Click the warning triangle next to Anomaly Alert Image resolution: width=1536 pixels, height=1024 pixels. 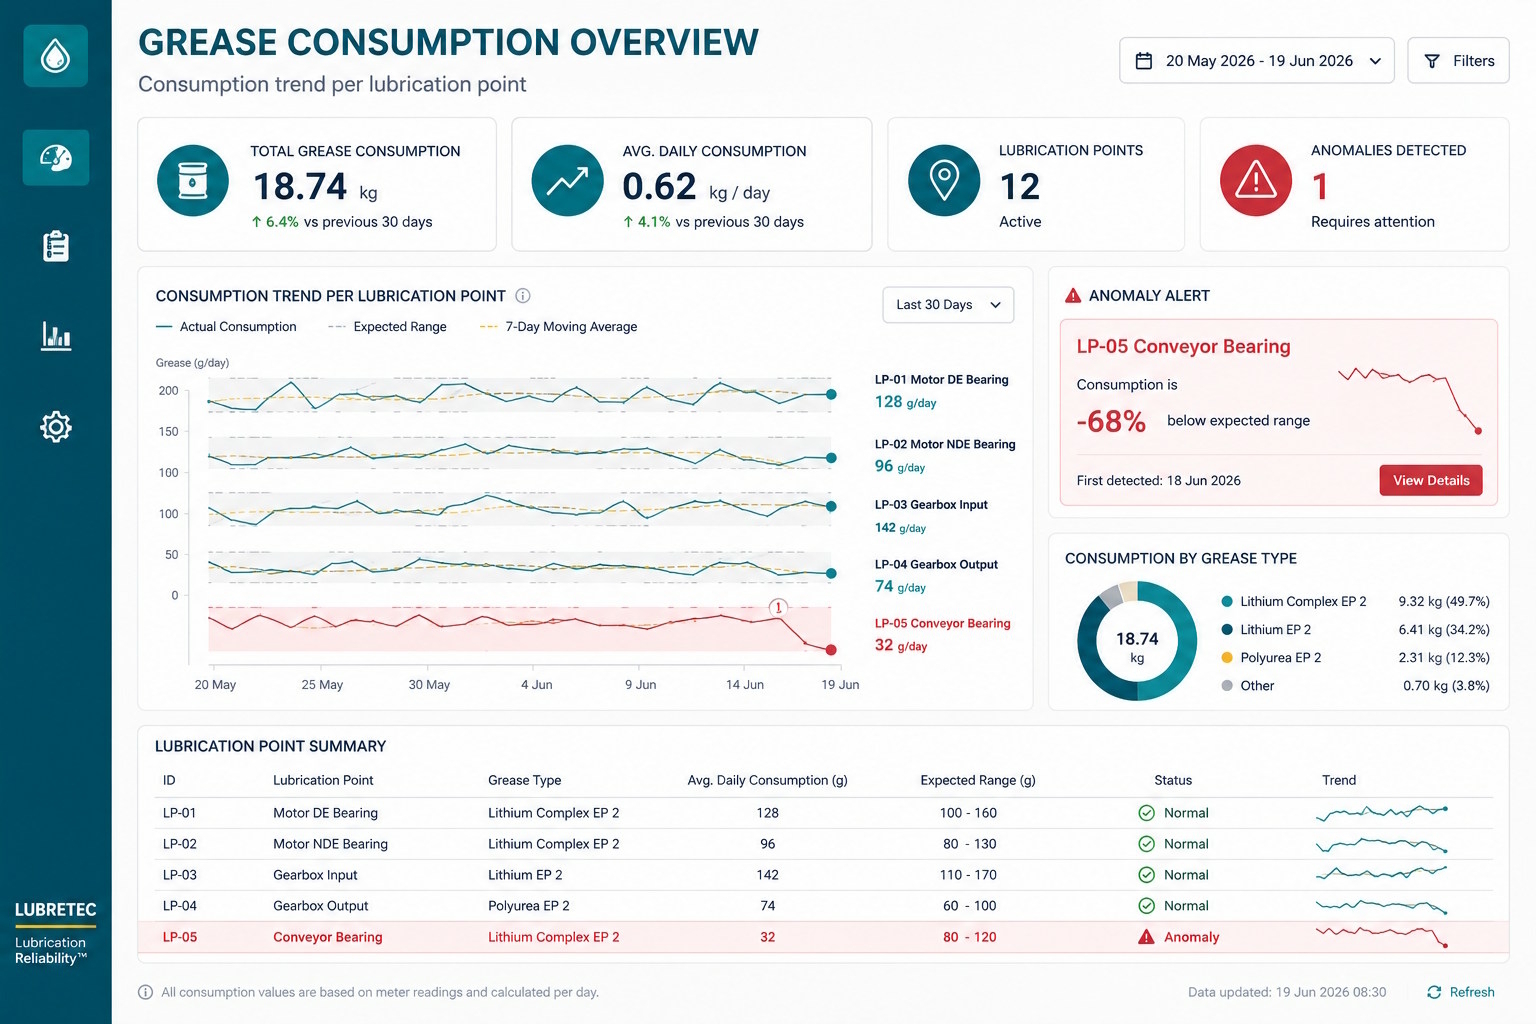coord(1073,296)
